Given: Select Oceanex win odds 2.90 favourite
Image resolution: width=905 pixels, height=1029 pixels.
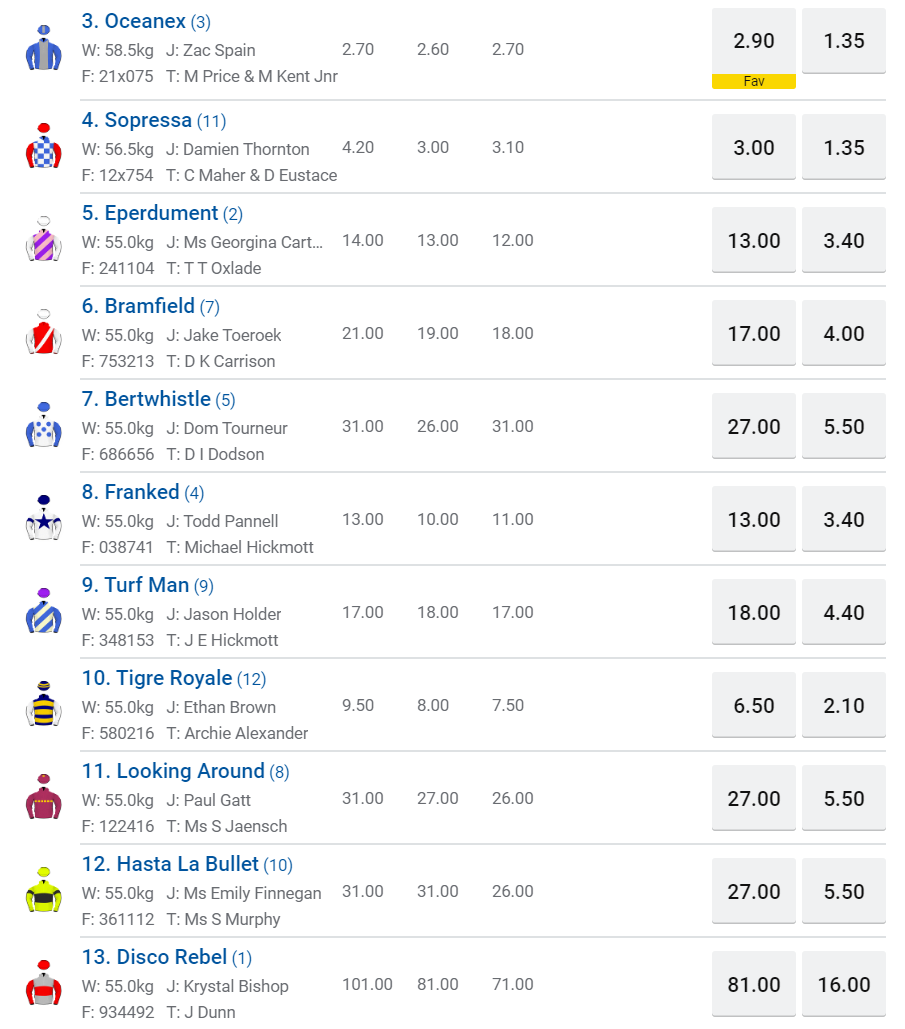Looking at the screenshot, I should (x=754, y=41).
